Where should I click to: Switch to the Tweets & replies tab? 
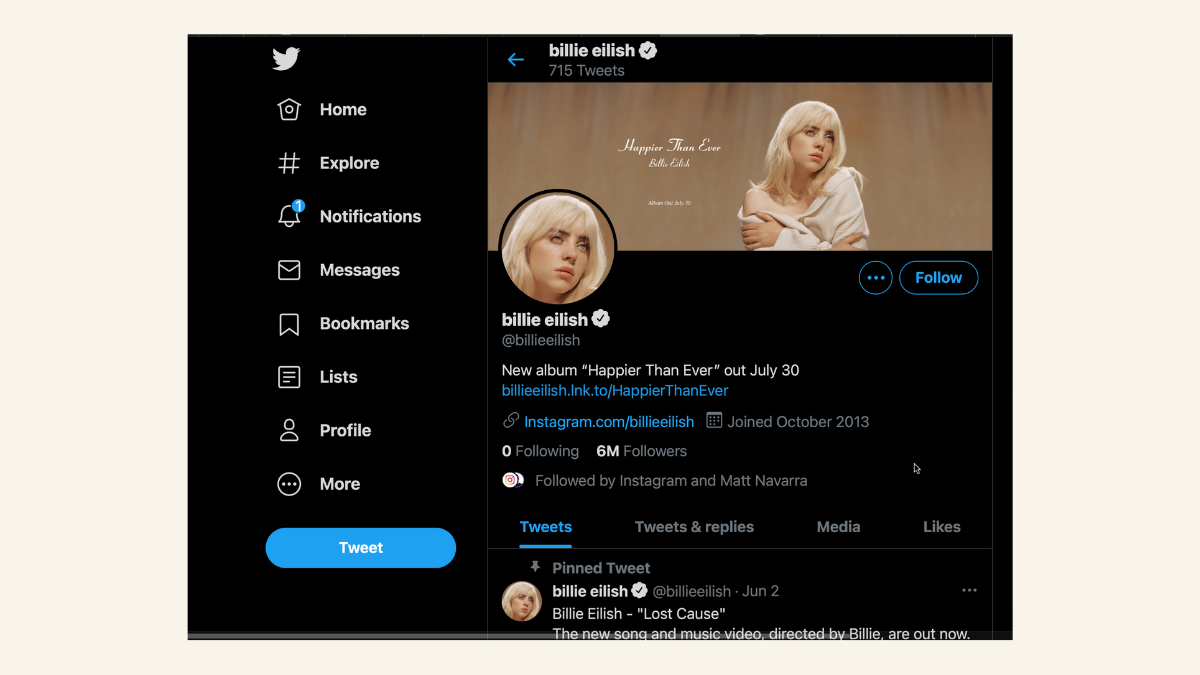tap(694, 527)
